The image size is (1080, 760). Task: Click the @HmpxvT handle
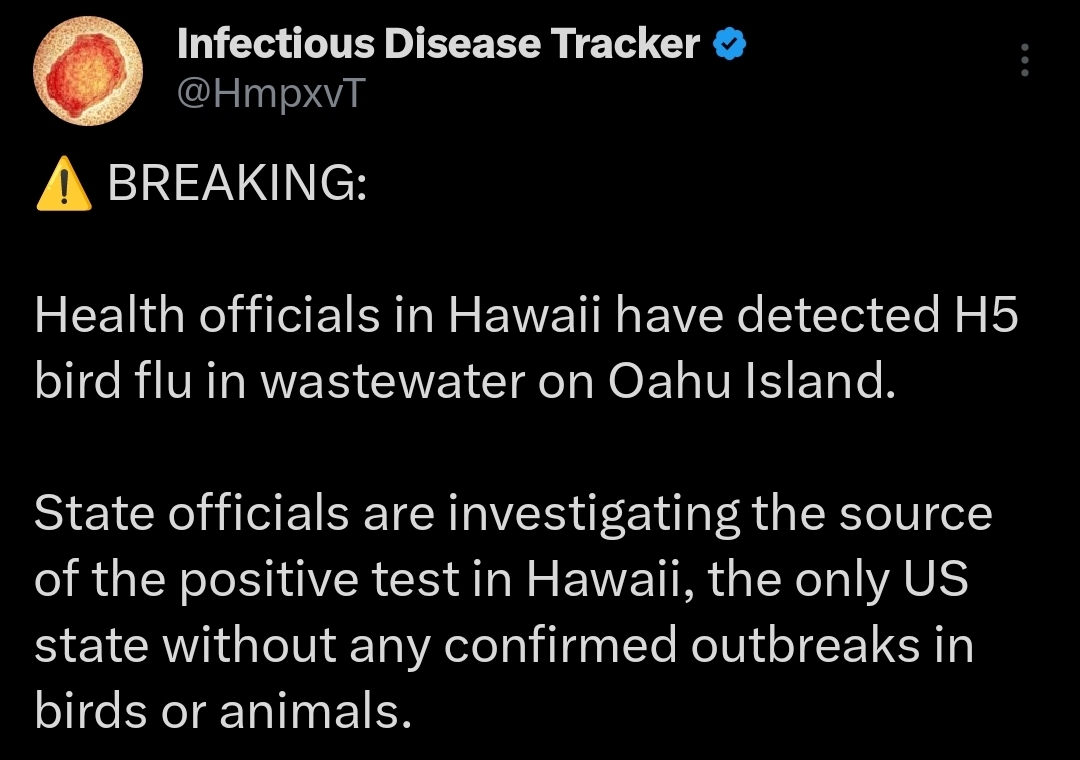coord(271,92)
